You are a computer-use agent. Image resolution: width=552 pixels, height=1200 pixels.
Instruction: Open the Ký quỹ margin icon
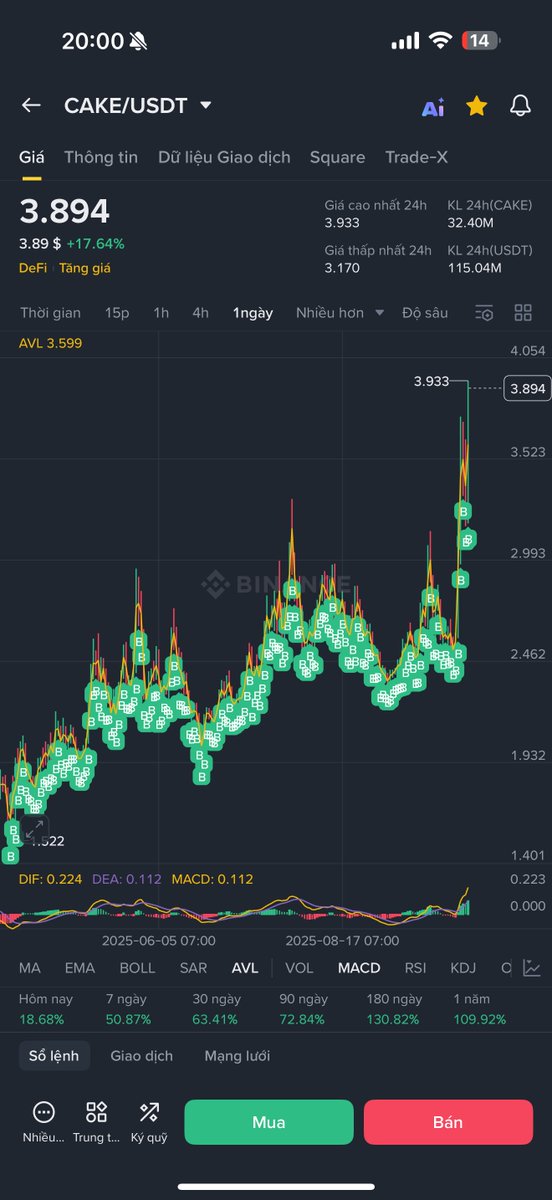[149, 1122]
